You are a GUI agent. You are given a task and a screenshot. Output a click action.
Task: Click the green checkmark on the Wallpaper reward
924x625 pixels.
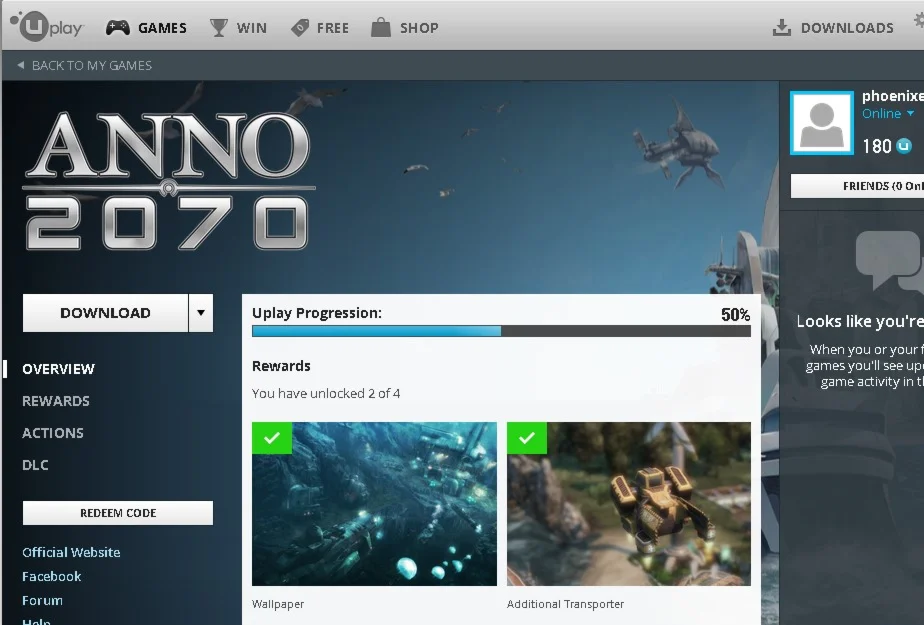[272, 438]
